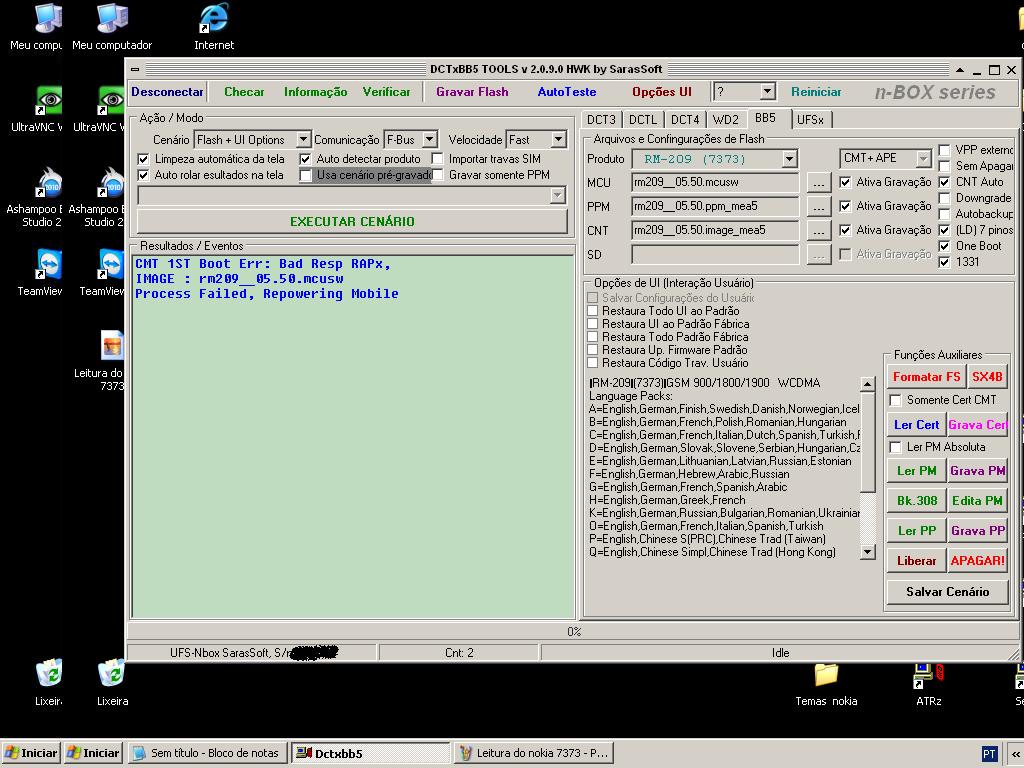
Task: Enable Ler PM Absoluta checkbox
Action: click(x=896, y=447)
